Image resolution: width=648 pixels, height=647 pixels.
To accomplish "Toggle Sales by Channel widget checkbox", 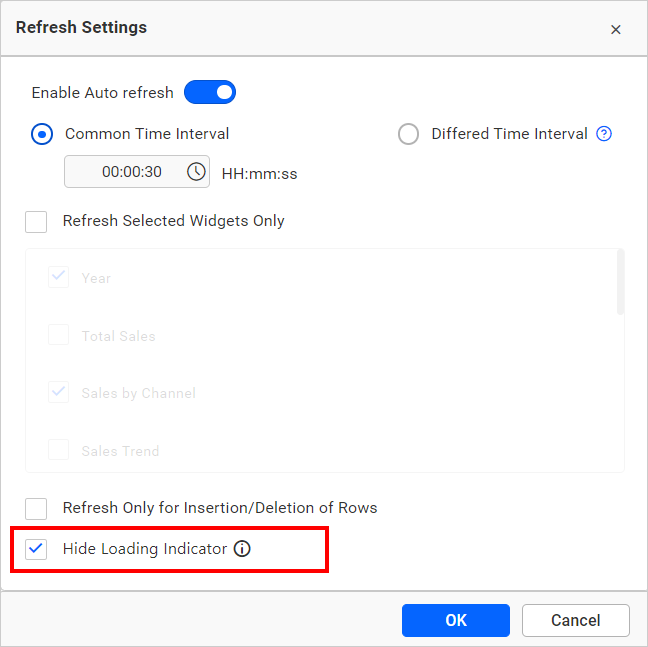I will [x=59, y=393].
